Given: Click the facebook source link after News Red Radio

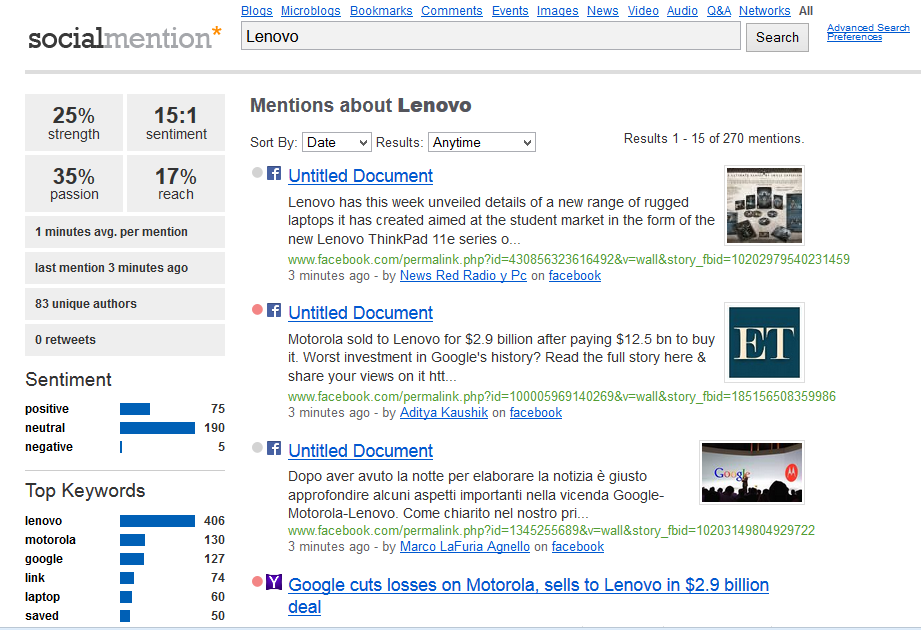Looking at the screenshot, I should click(574, 275).
